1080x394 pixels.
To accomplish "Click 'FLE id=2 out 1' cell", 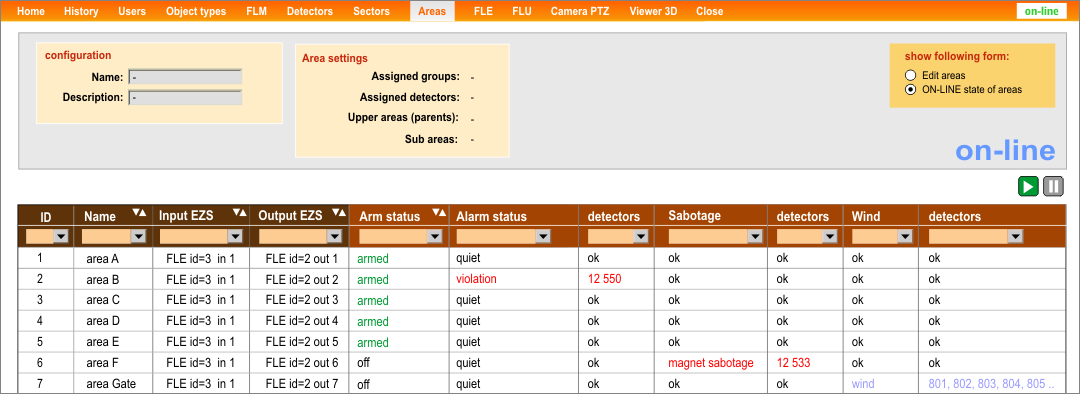I will tap(302, 258).
